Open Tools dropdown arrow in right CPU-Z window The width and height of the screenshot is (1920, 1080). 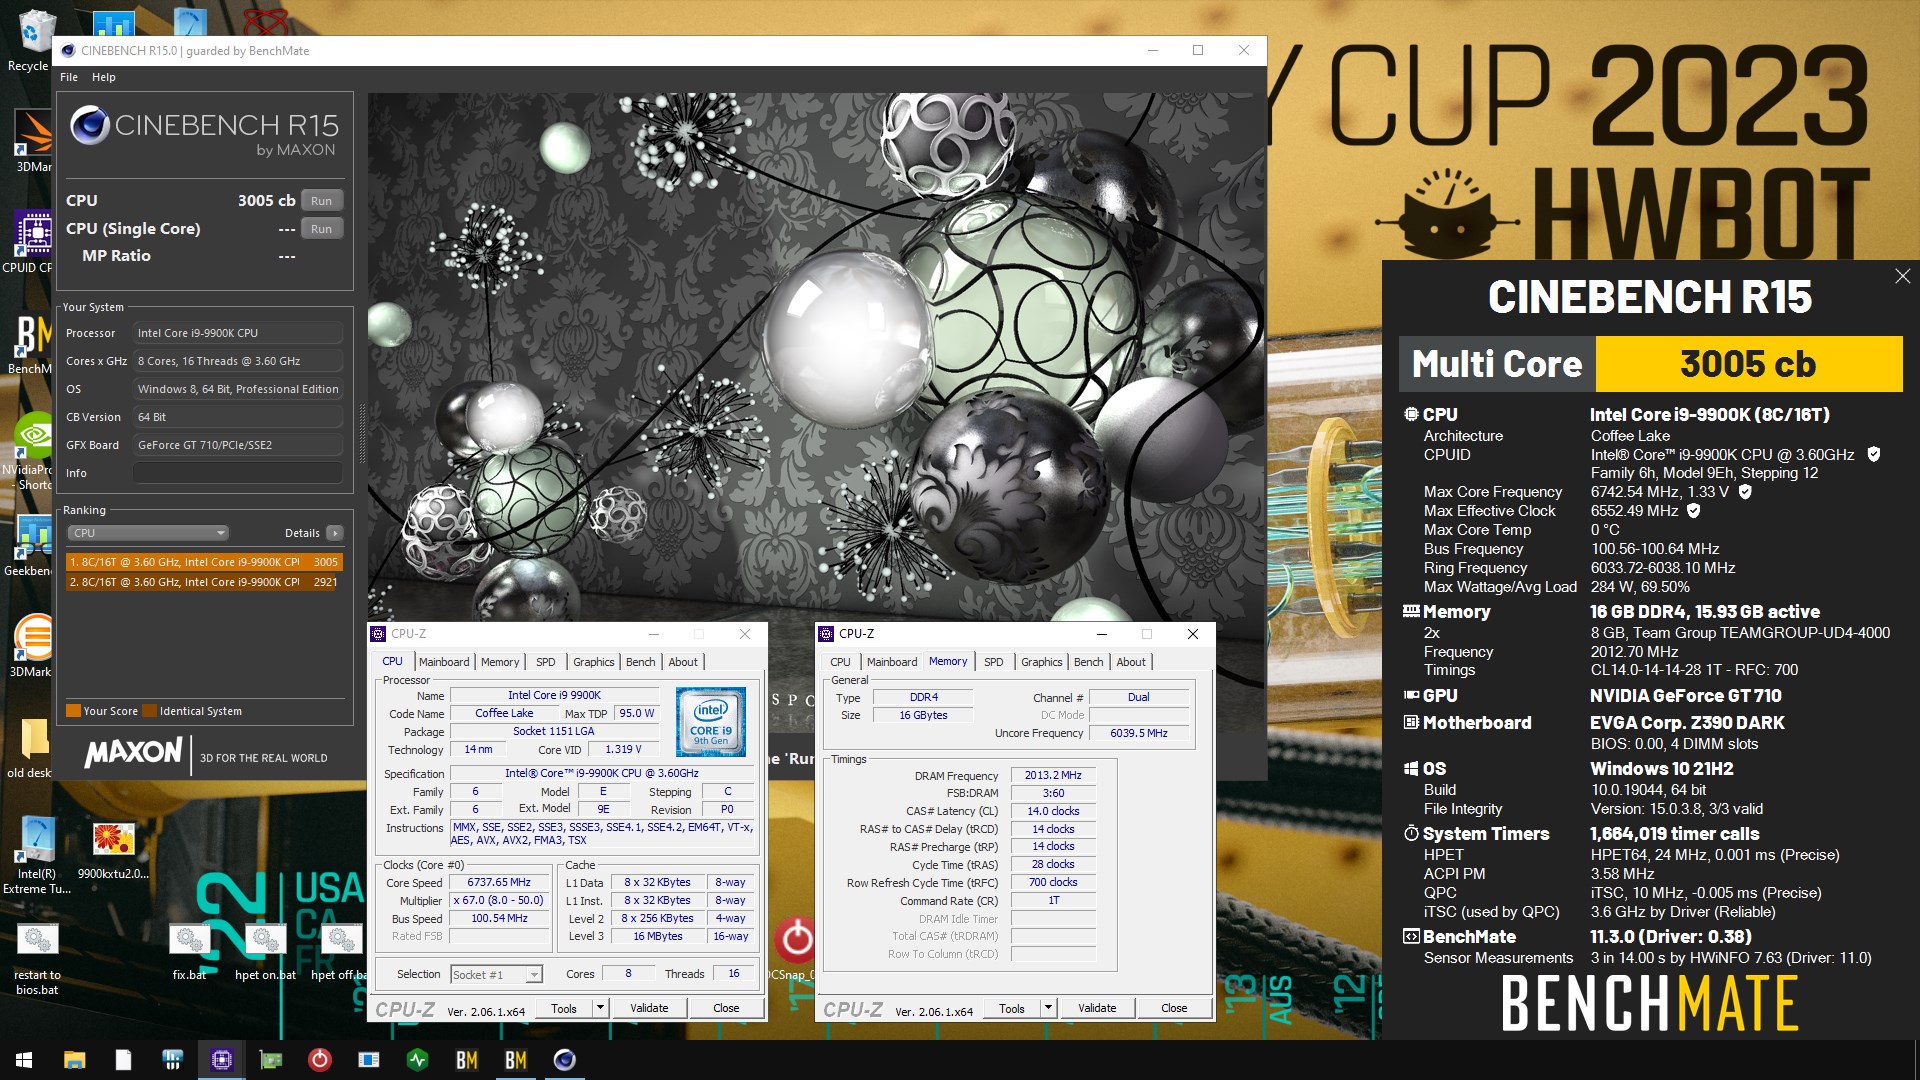pos(1048,1008)
